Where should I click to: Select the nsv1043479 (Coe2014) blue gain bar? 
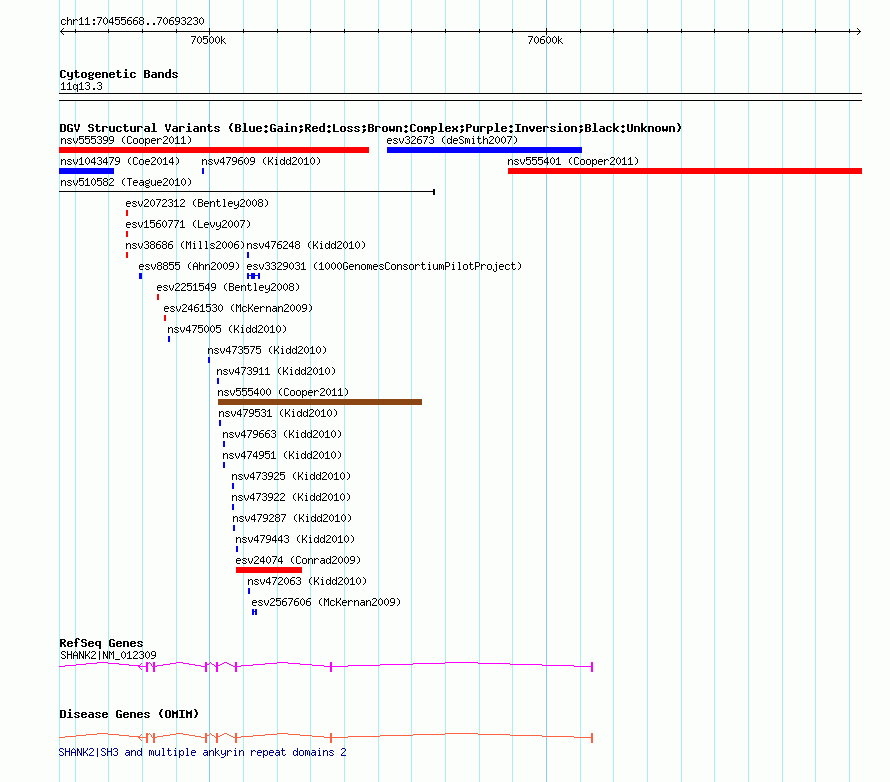point(86,171)
